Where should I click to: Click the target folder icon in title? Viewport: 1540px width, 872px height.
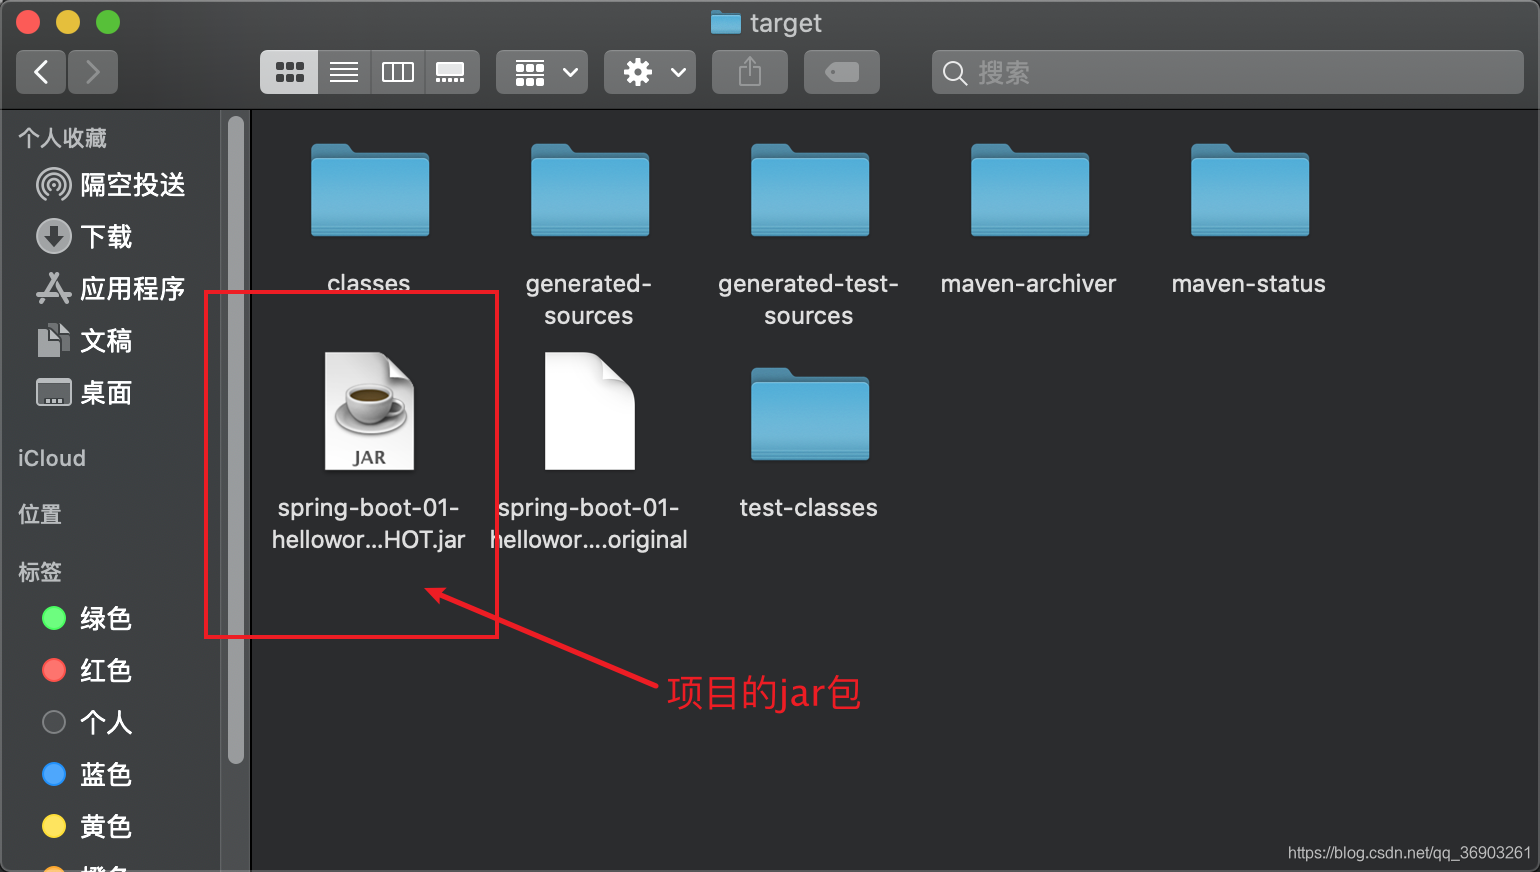point(725,22)
